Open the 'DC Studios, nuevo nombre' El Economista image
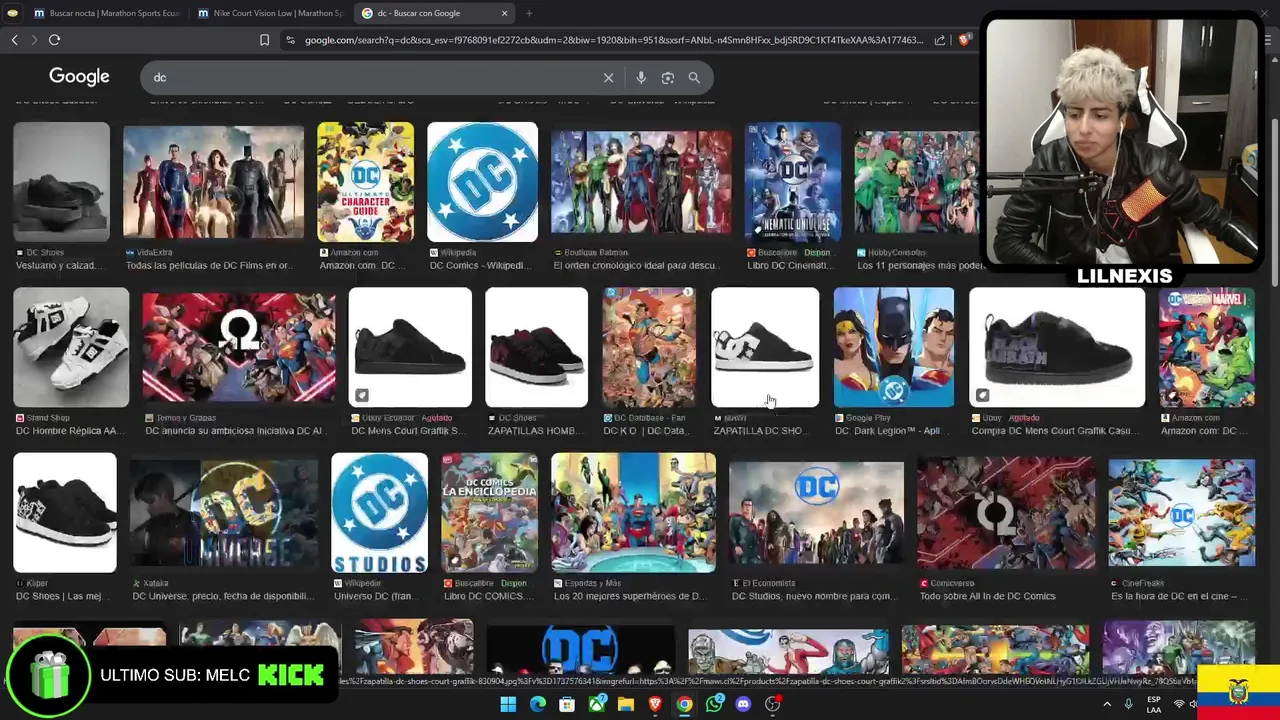 tap(816, 513)
